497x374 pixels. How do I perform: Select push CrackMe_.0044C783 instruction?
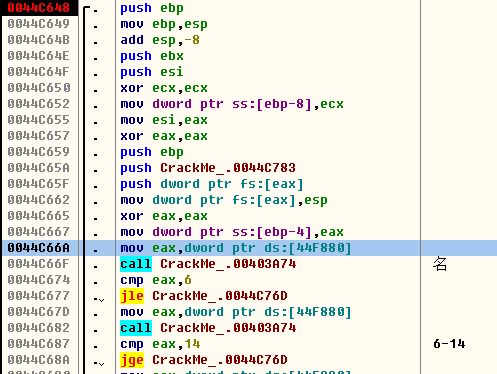(x=208, y=168)
